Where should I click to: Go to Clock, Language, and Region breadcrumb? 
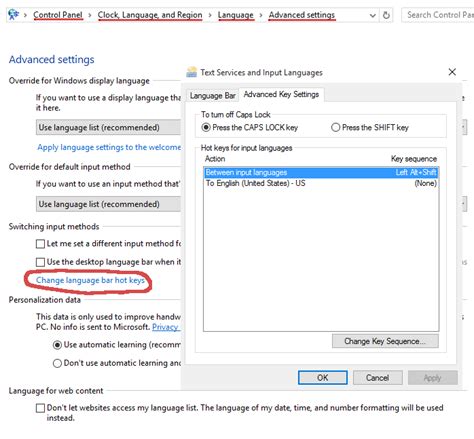150,15
